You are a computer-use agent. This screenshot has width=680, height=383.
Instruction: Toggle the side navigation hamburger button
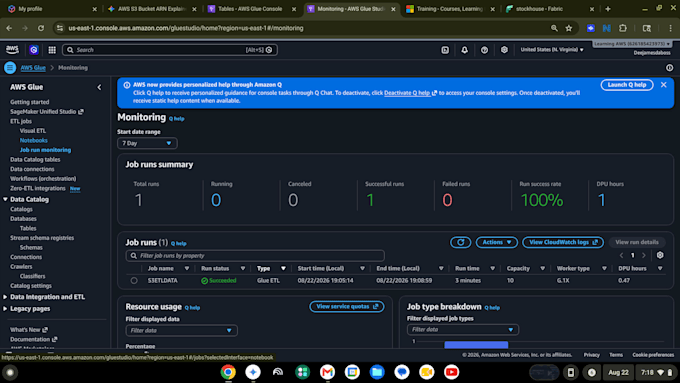(x=10, y=68)
